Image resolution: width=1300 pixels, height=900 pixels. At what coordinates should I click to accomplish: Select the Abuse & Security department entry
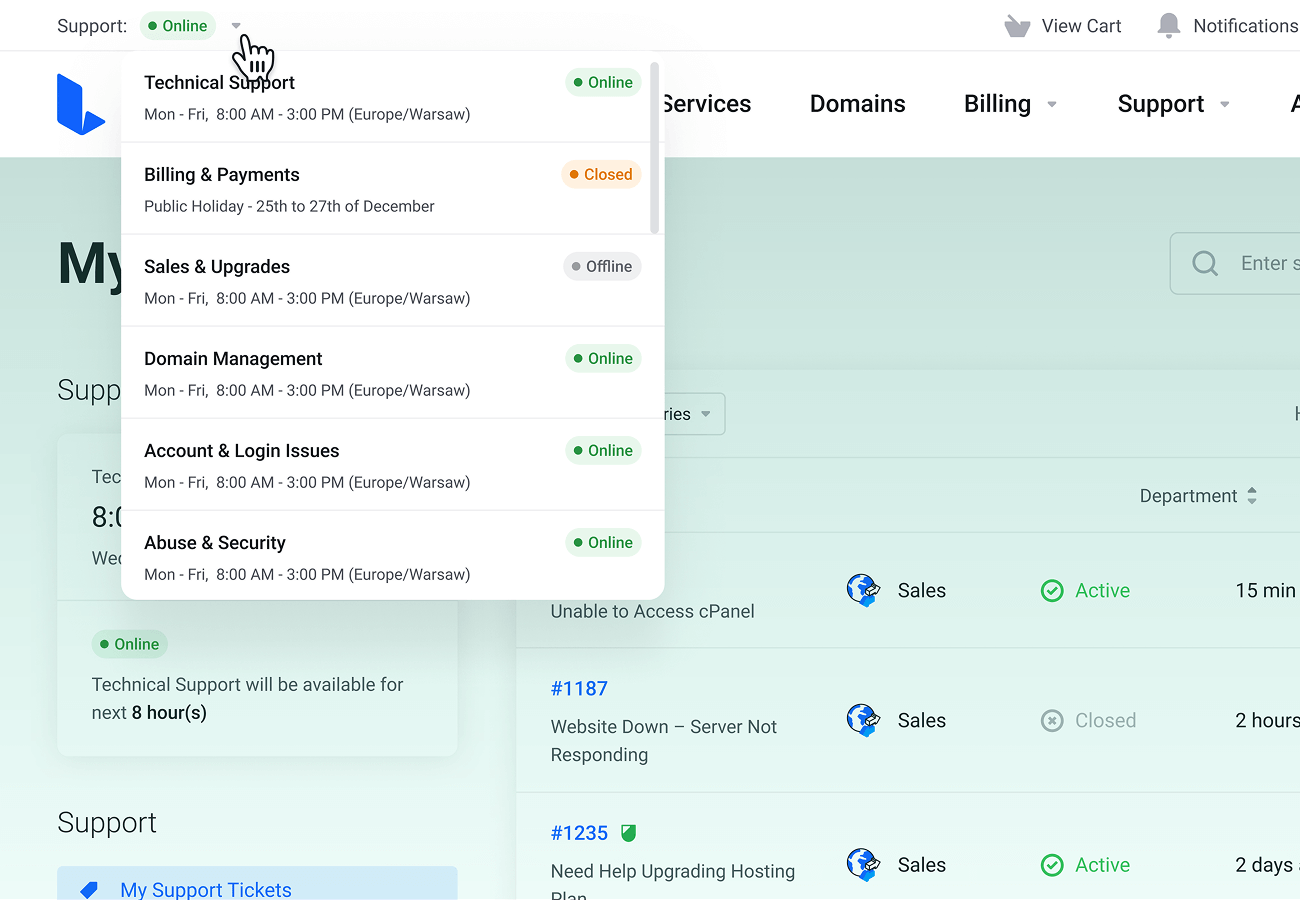pos(392,556)
